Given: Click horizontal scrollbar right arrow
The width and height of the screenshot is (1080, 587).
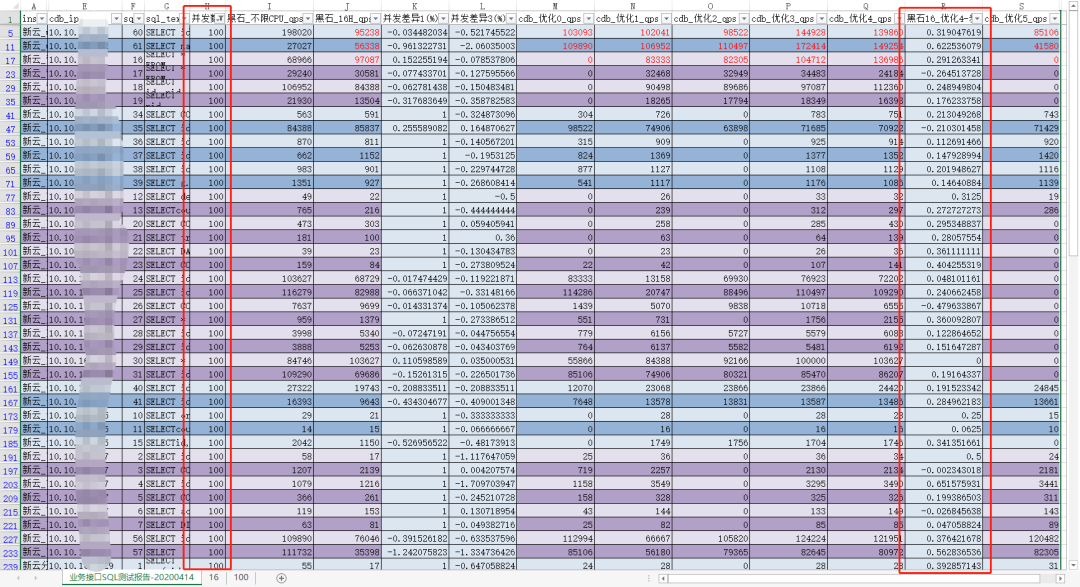Looking at the screenshot, I should click(x=1061, y=579).
